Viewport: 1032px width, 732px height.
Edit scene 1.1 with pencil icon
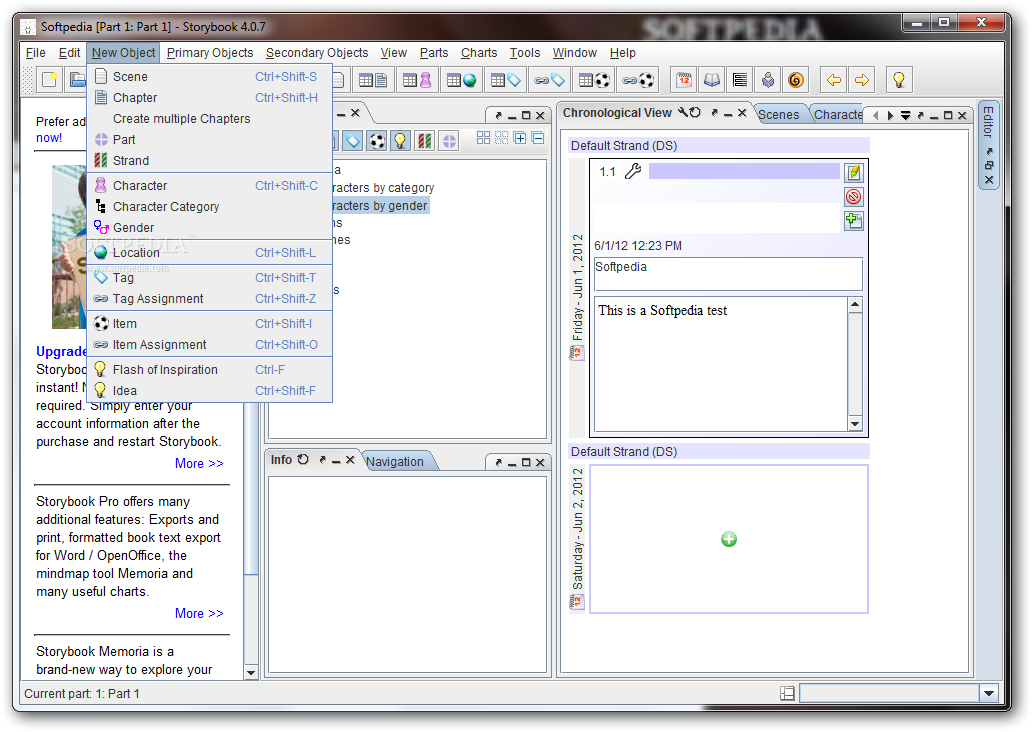[x=854, y=172]
